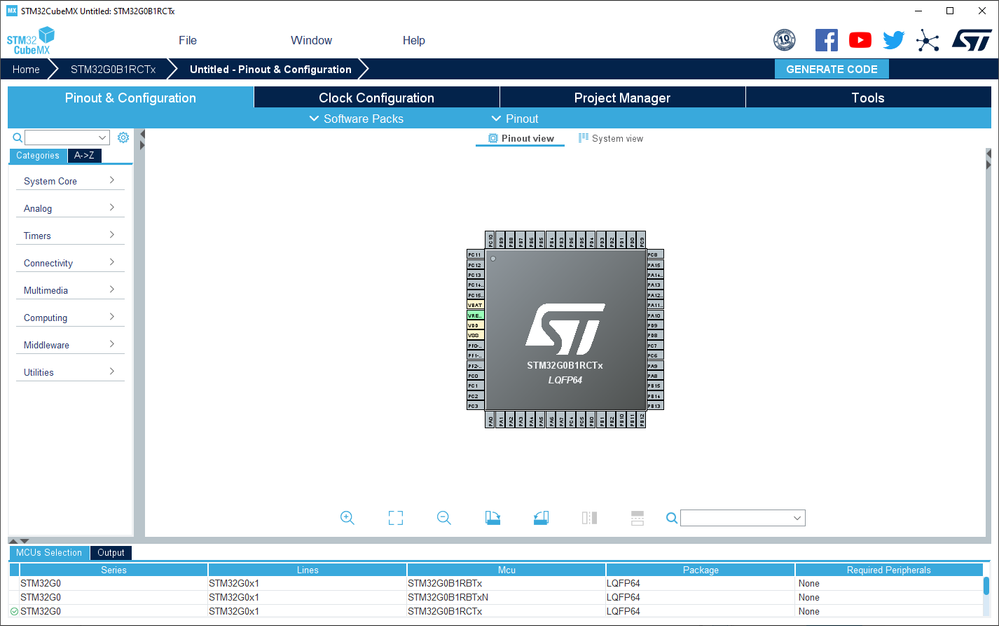Open the Help menu
Viewport: 999px width, 626px height.
(413, 40)
